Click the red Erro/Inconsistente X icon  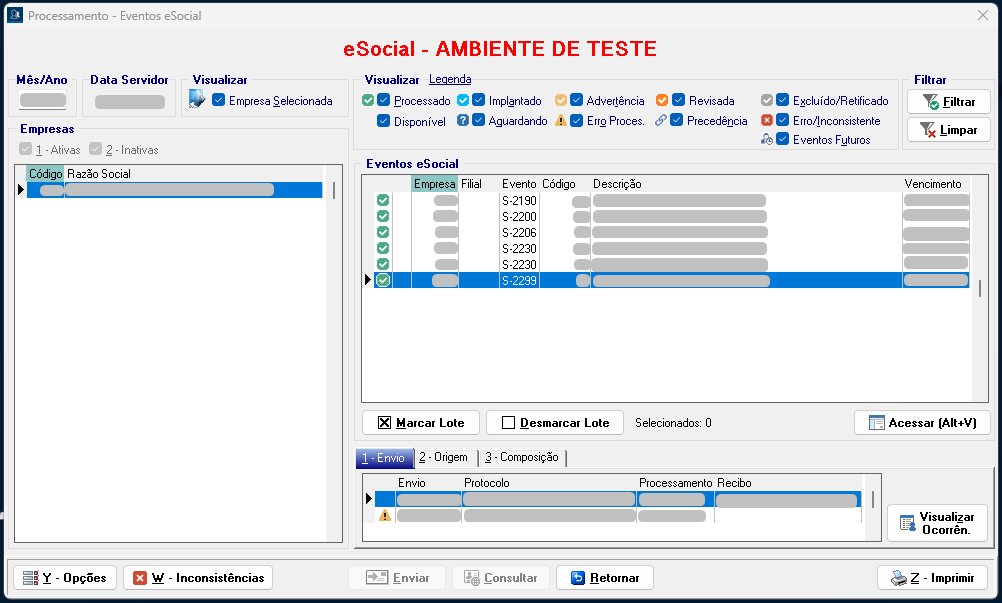coord(767,121)
